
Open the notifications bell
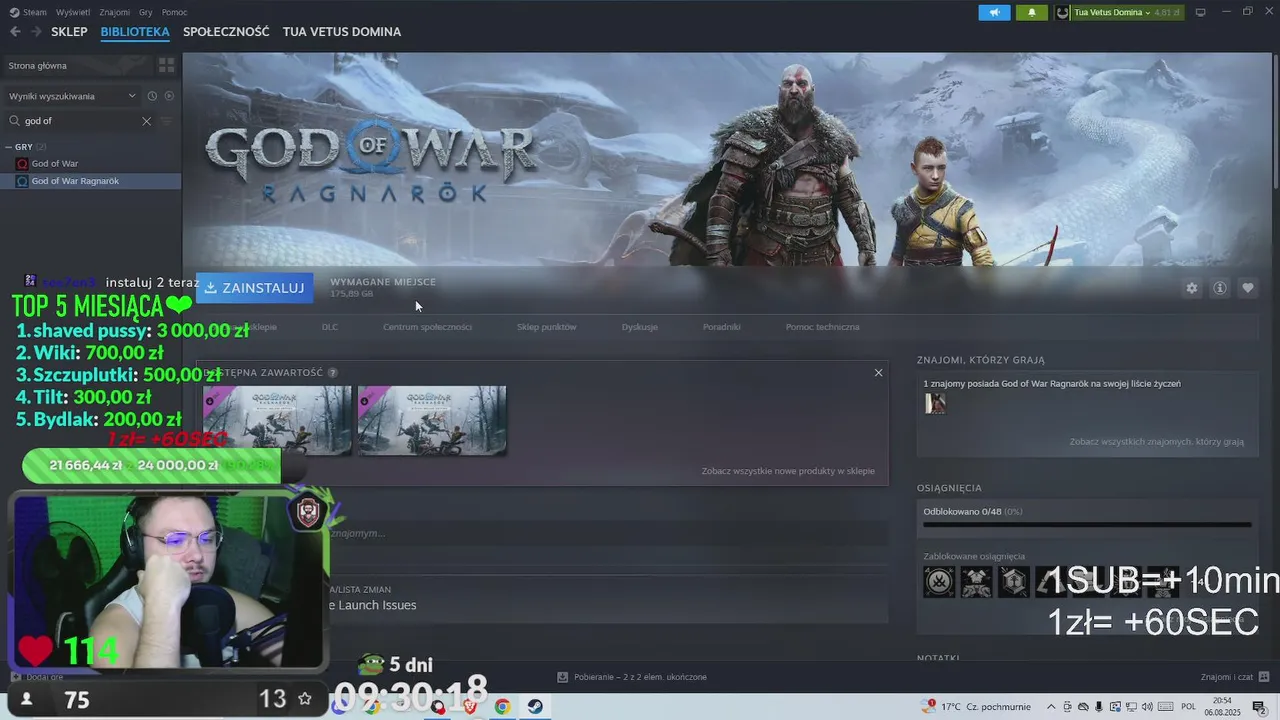coord(1032,12)
